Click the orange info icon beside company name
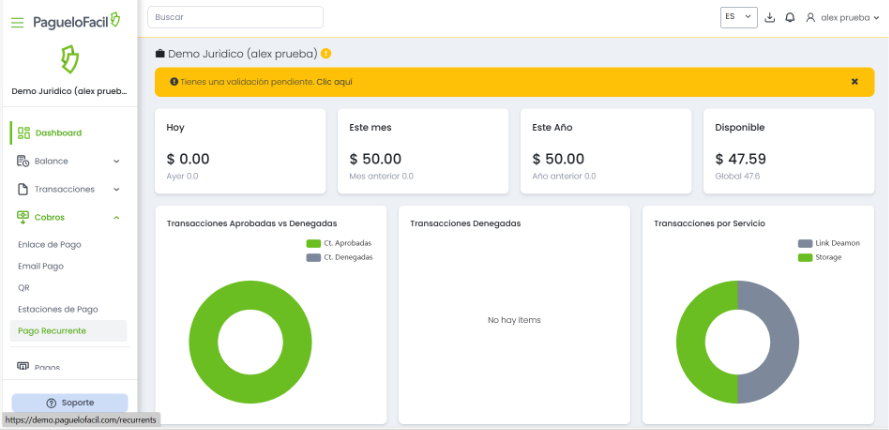Viewport: 889px width, 430px height. [x=326, y=53]
